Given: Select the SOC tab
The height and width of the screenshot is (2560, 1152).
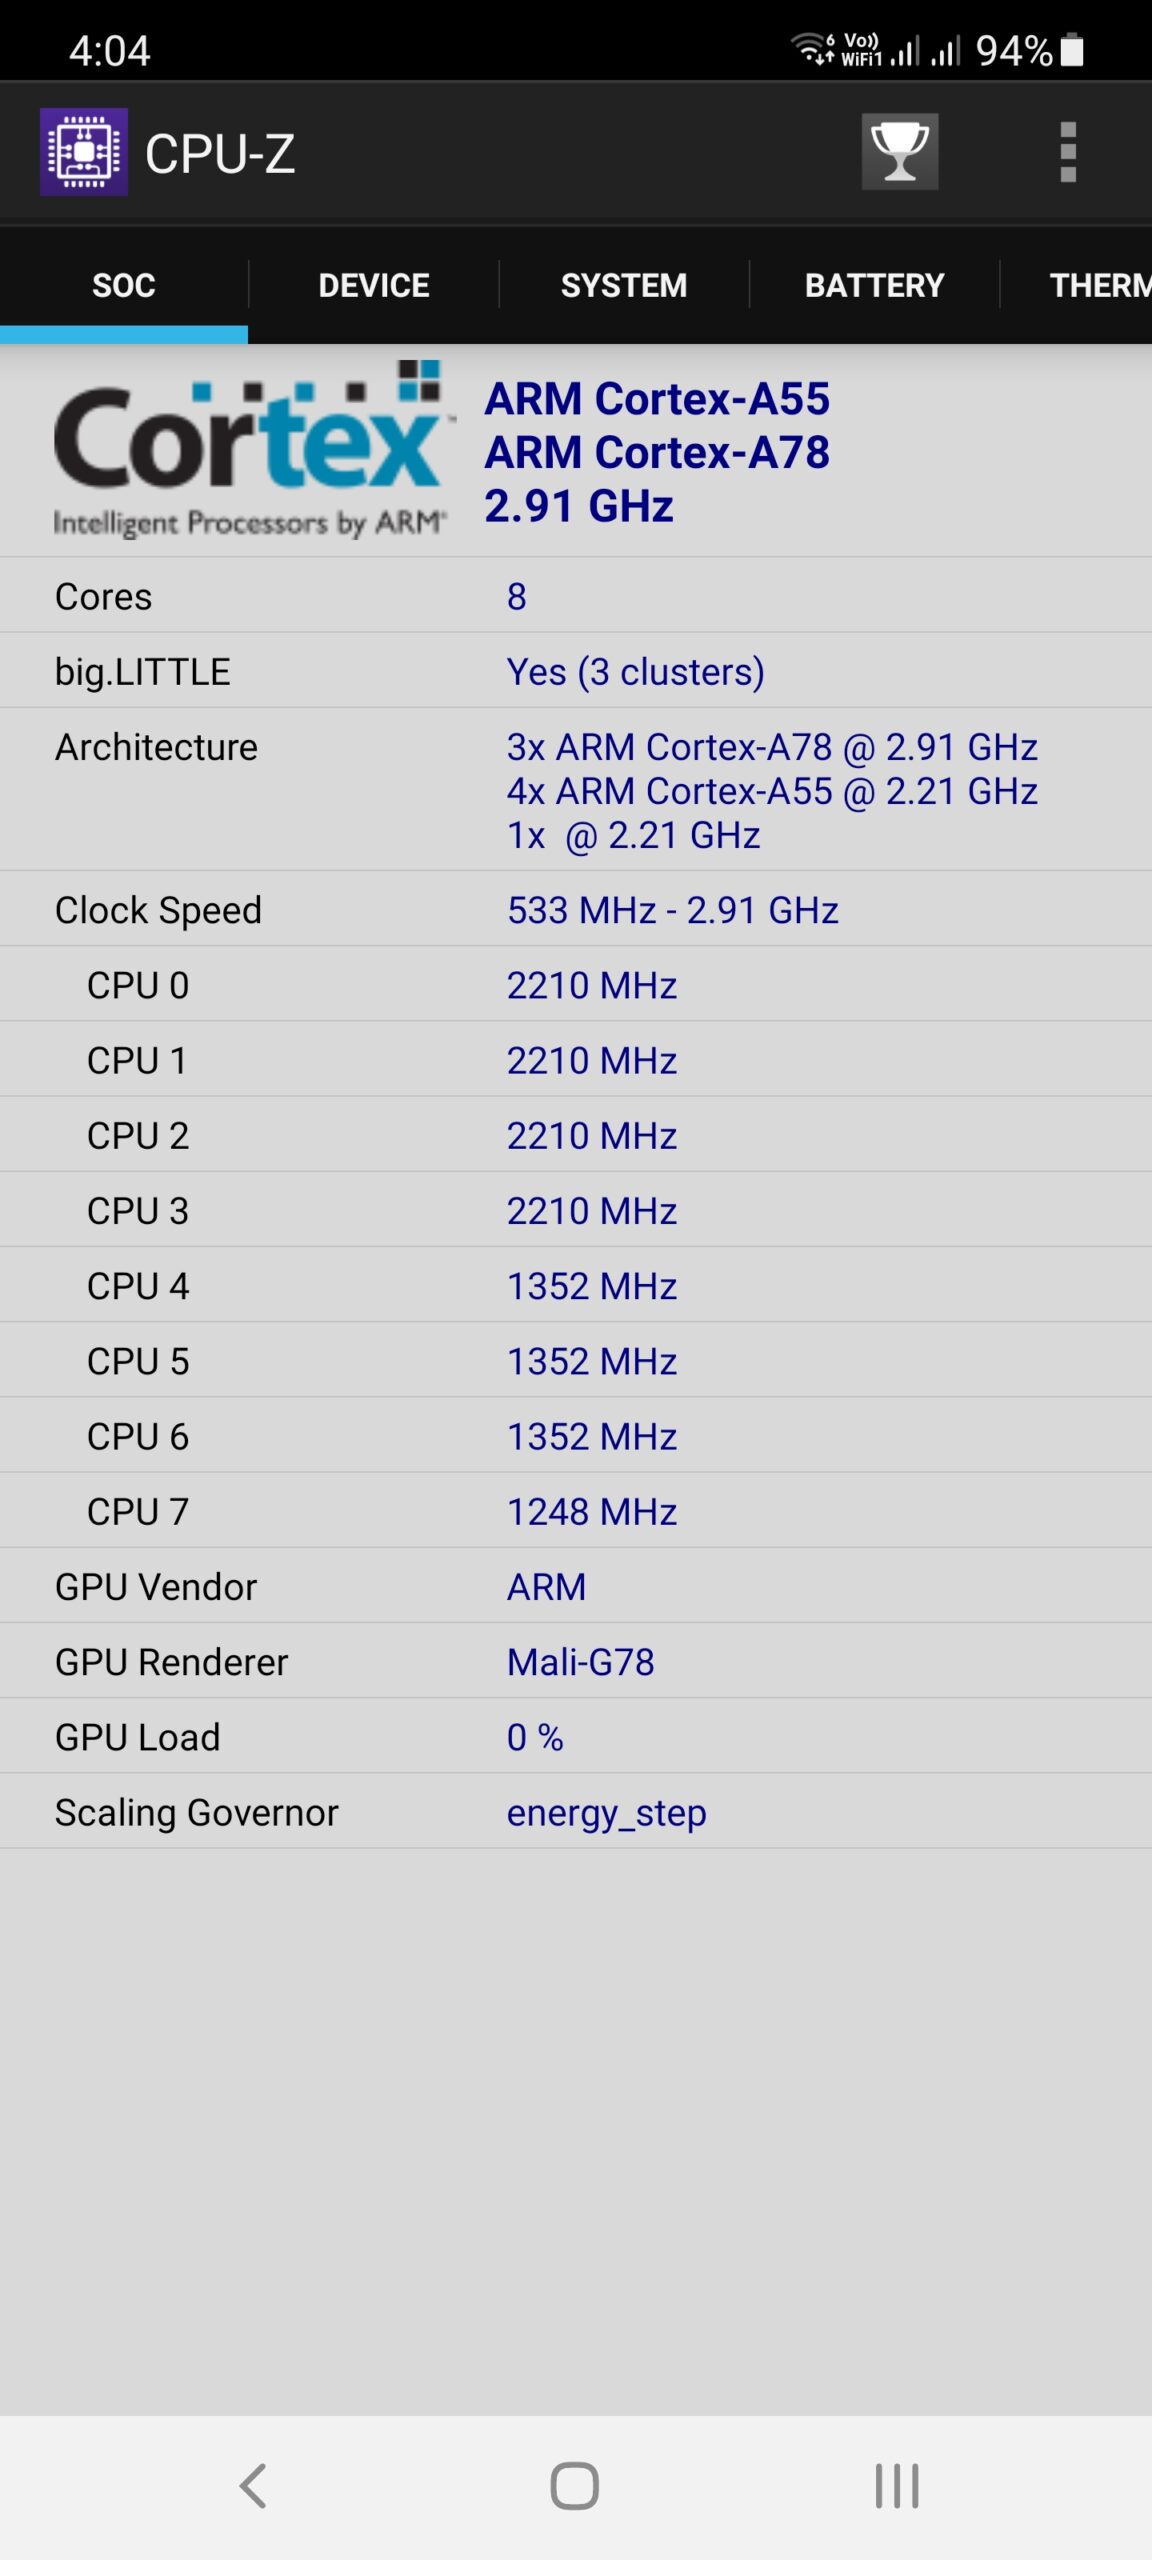Looking at the screenshot, I should (x=124, y=286).
